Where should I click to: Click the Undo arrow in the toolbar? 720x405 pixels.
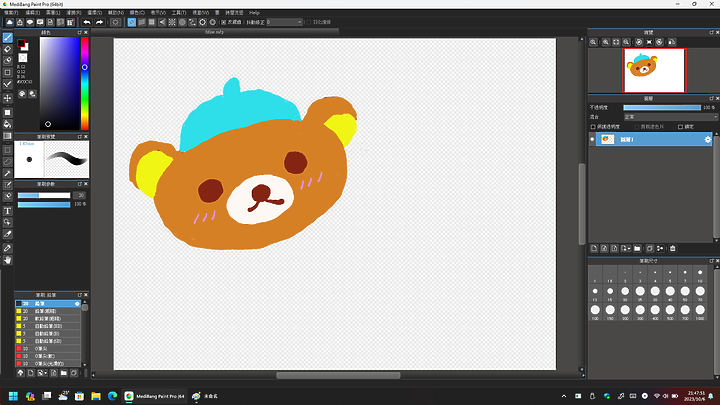click(87, 22)
